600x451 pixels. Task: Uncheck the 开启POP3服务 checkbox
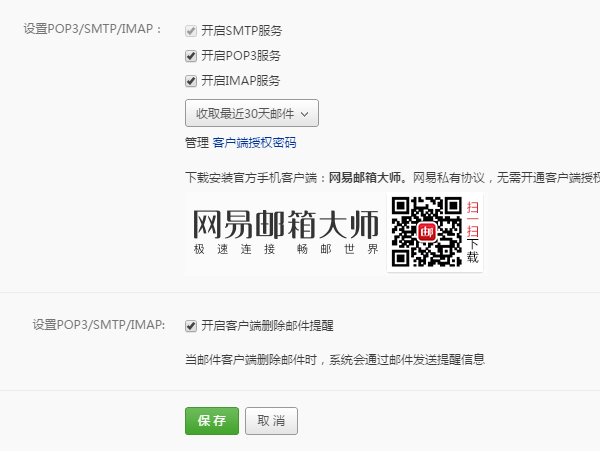coord(191,56)
